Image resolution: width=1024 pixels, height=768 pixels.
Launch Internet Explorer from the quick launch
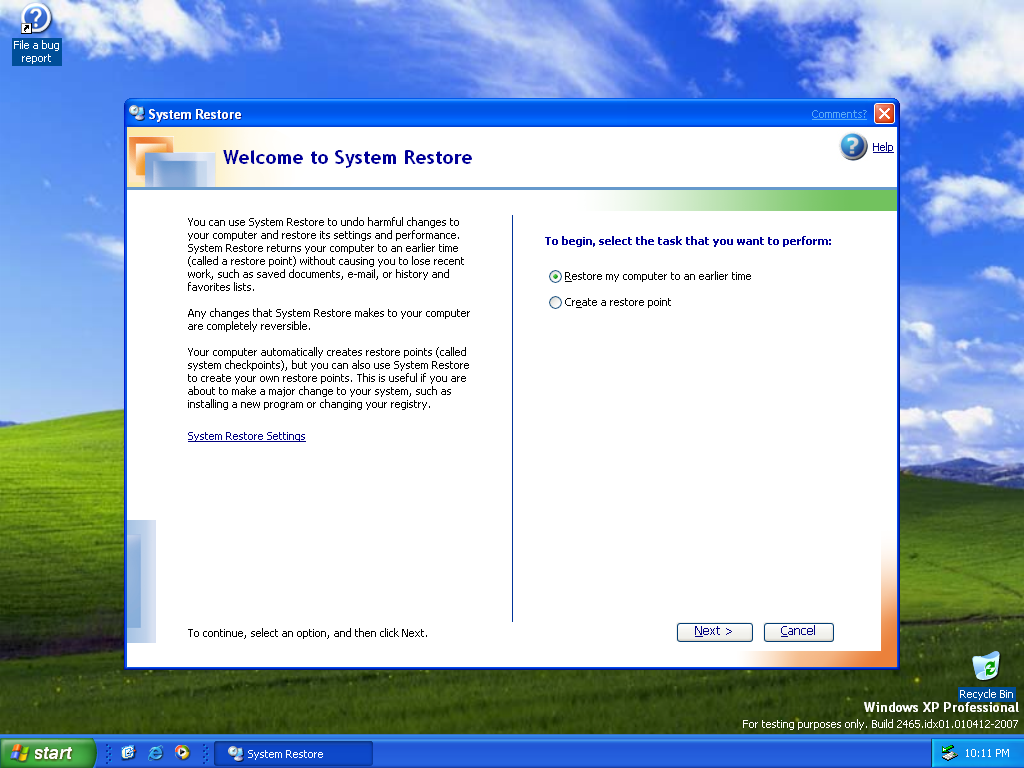coord(155,753)
